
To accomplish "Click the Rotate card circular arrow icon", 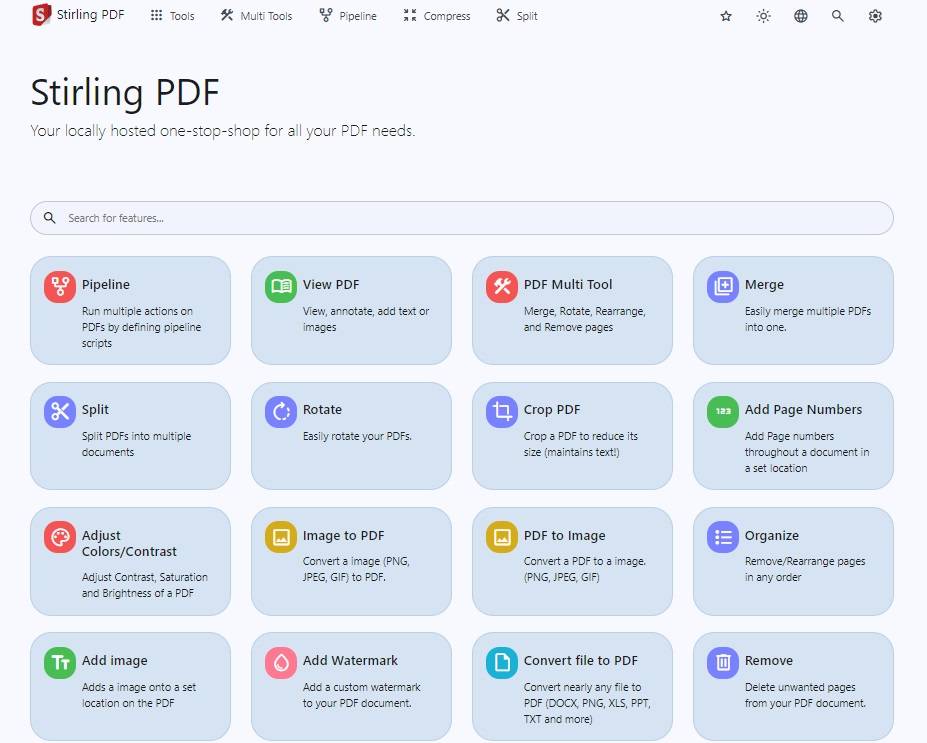I will (281, 411).
